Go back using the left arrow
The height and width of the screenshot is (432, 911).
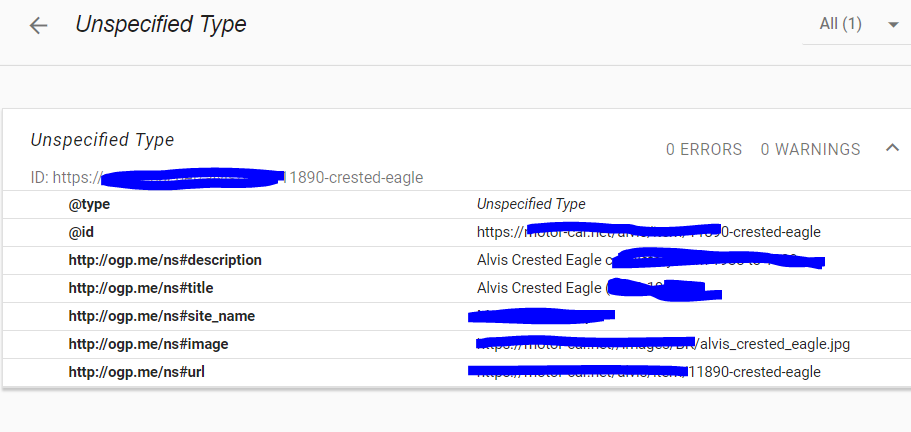[x=38, y=26]
